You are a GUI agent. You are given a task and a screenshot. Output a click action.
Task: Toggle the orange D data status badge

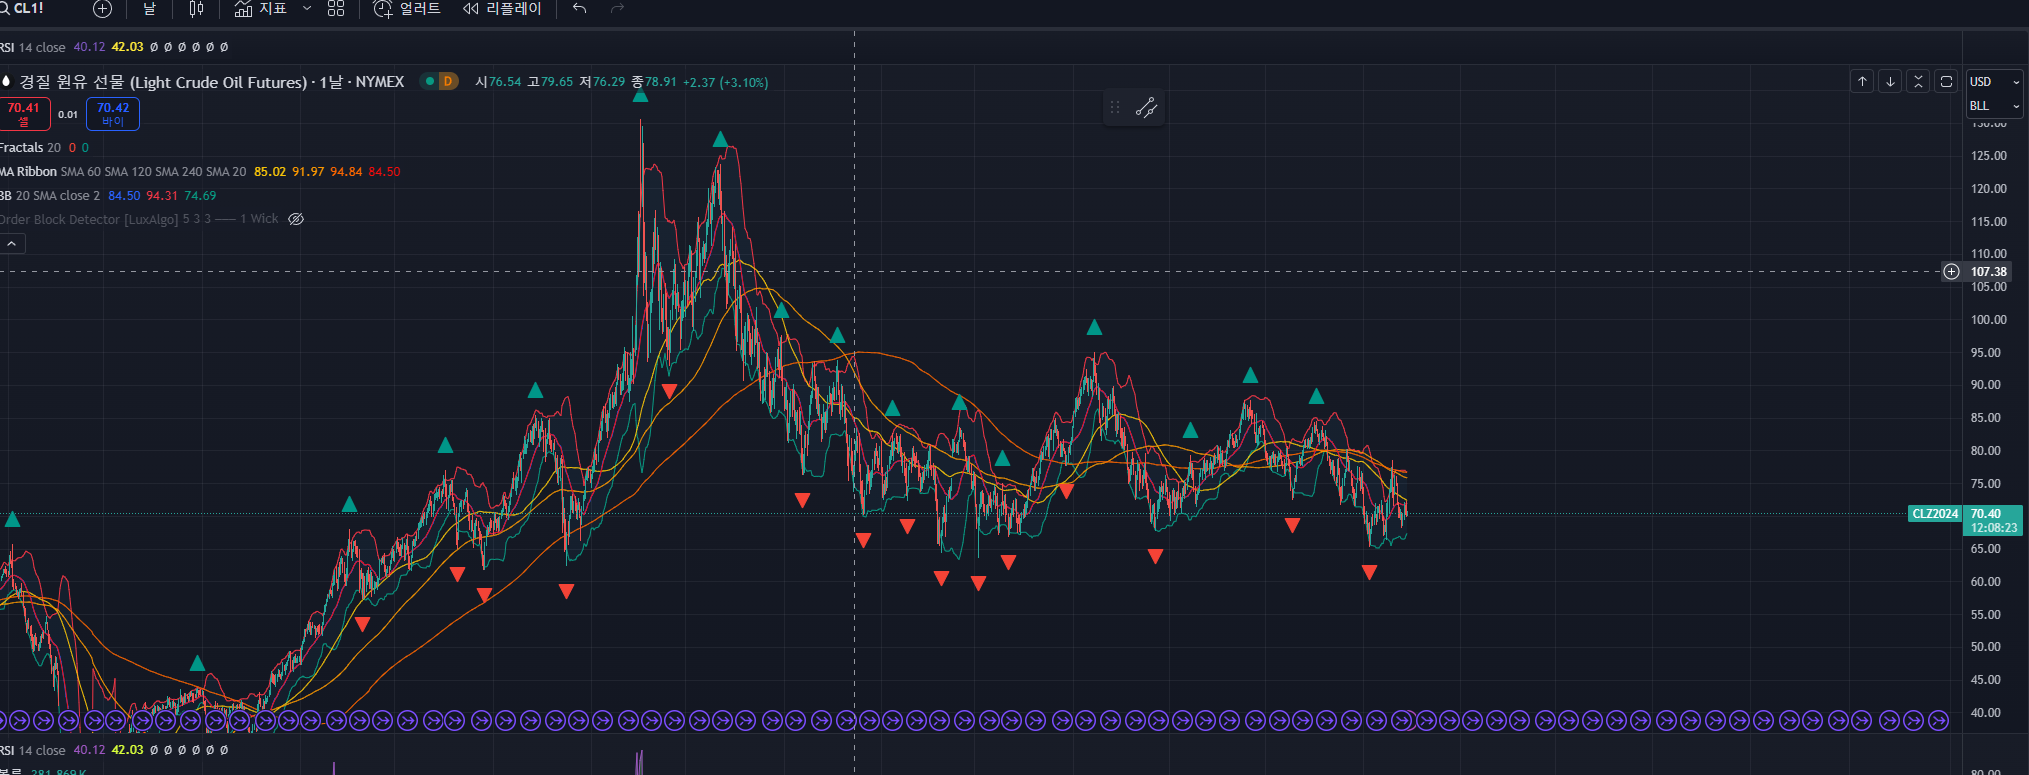point(448,82)
